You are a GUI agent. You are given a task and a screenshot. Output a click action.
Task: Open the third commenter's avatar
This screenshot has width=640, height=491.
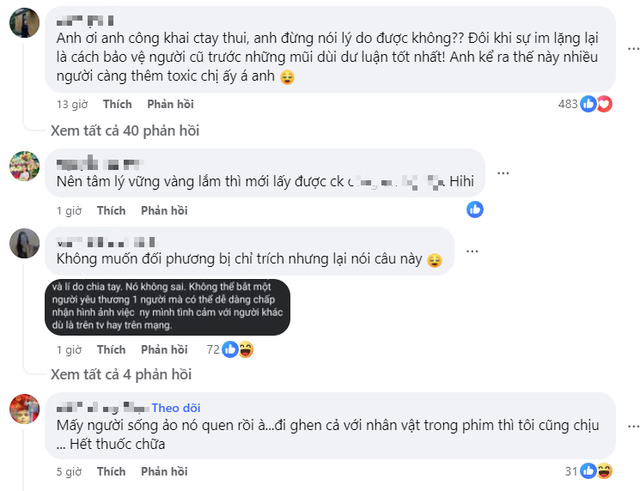[24, 242]
